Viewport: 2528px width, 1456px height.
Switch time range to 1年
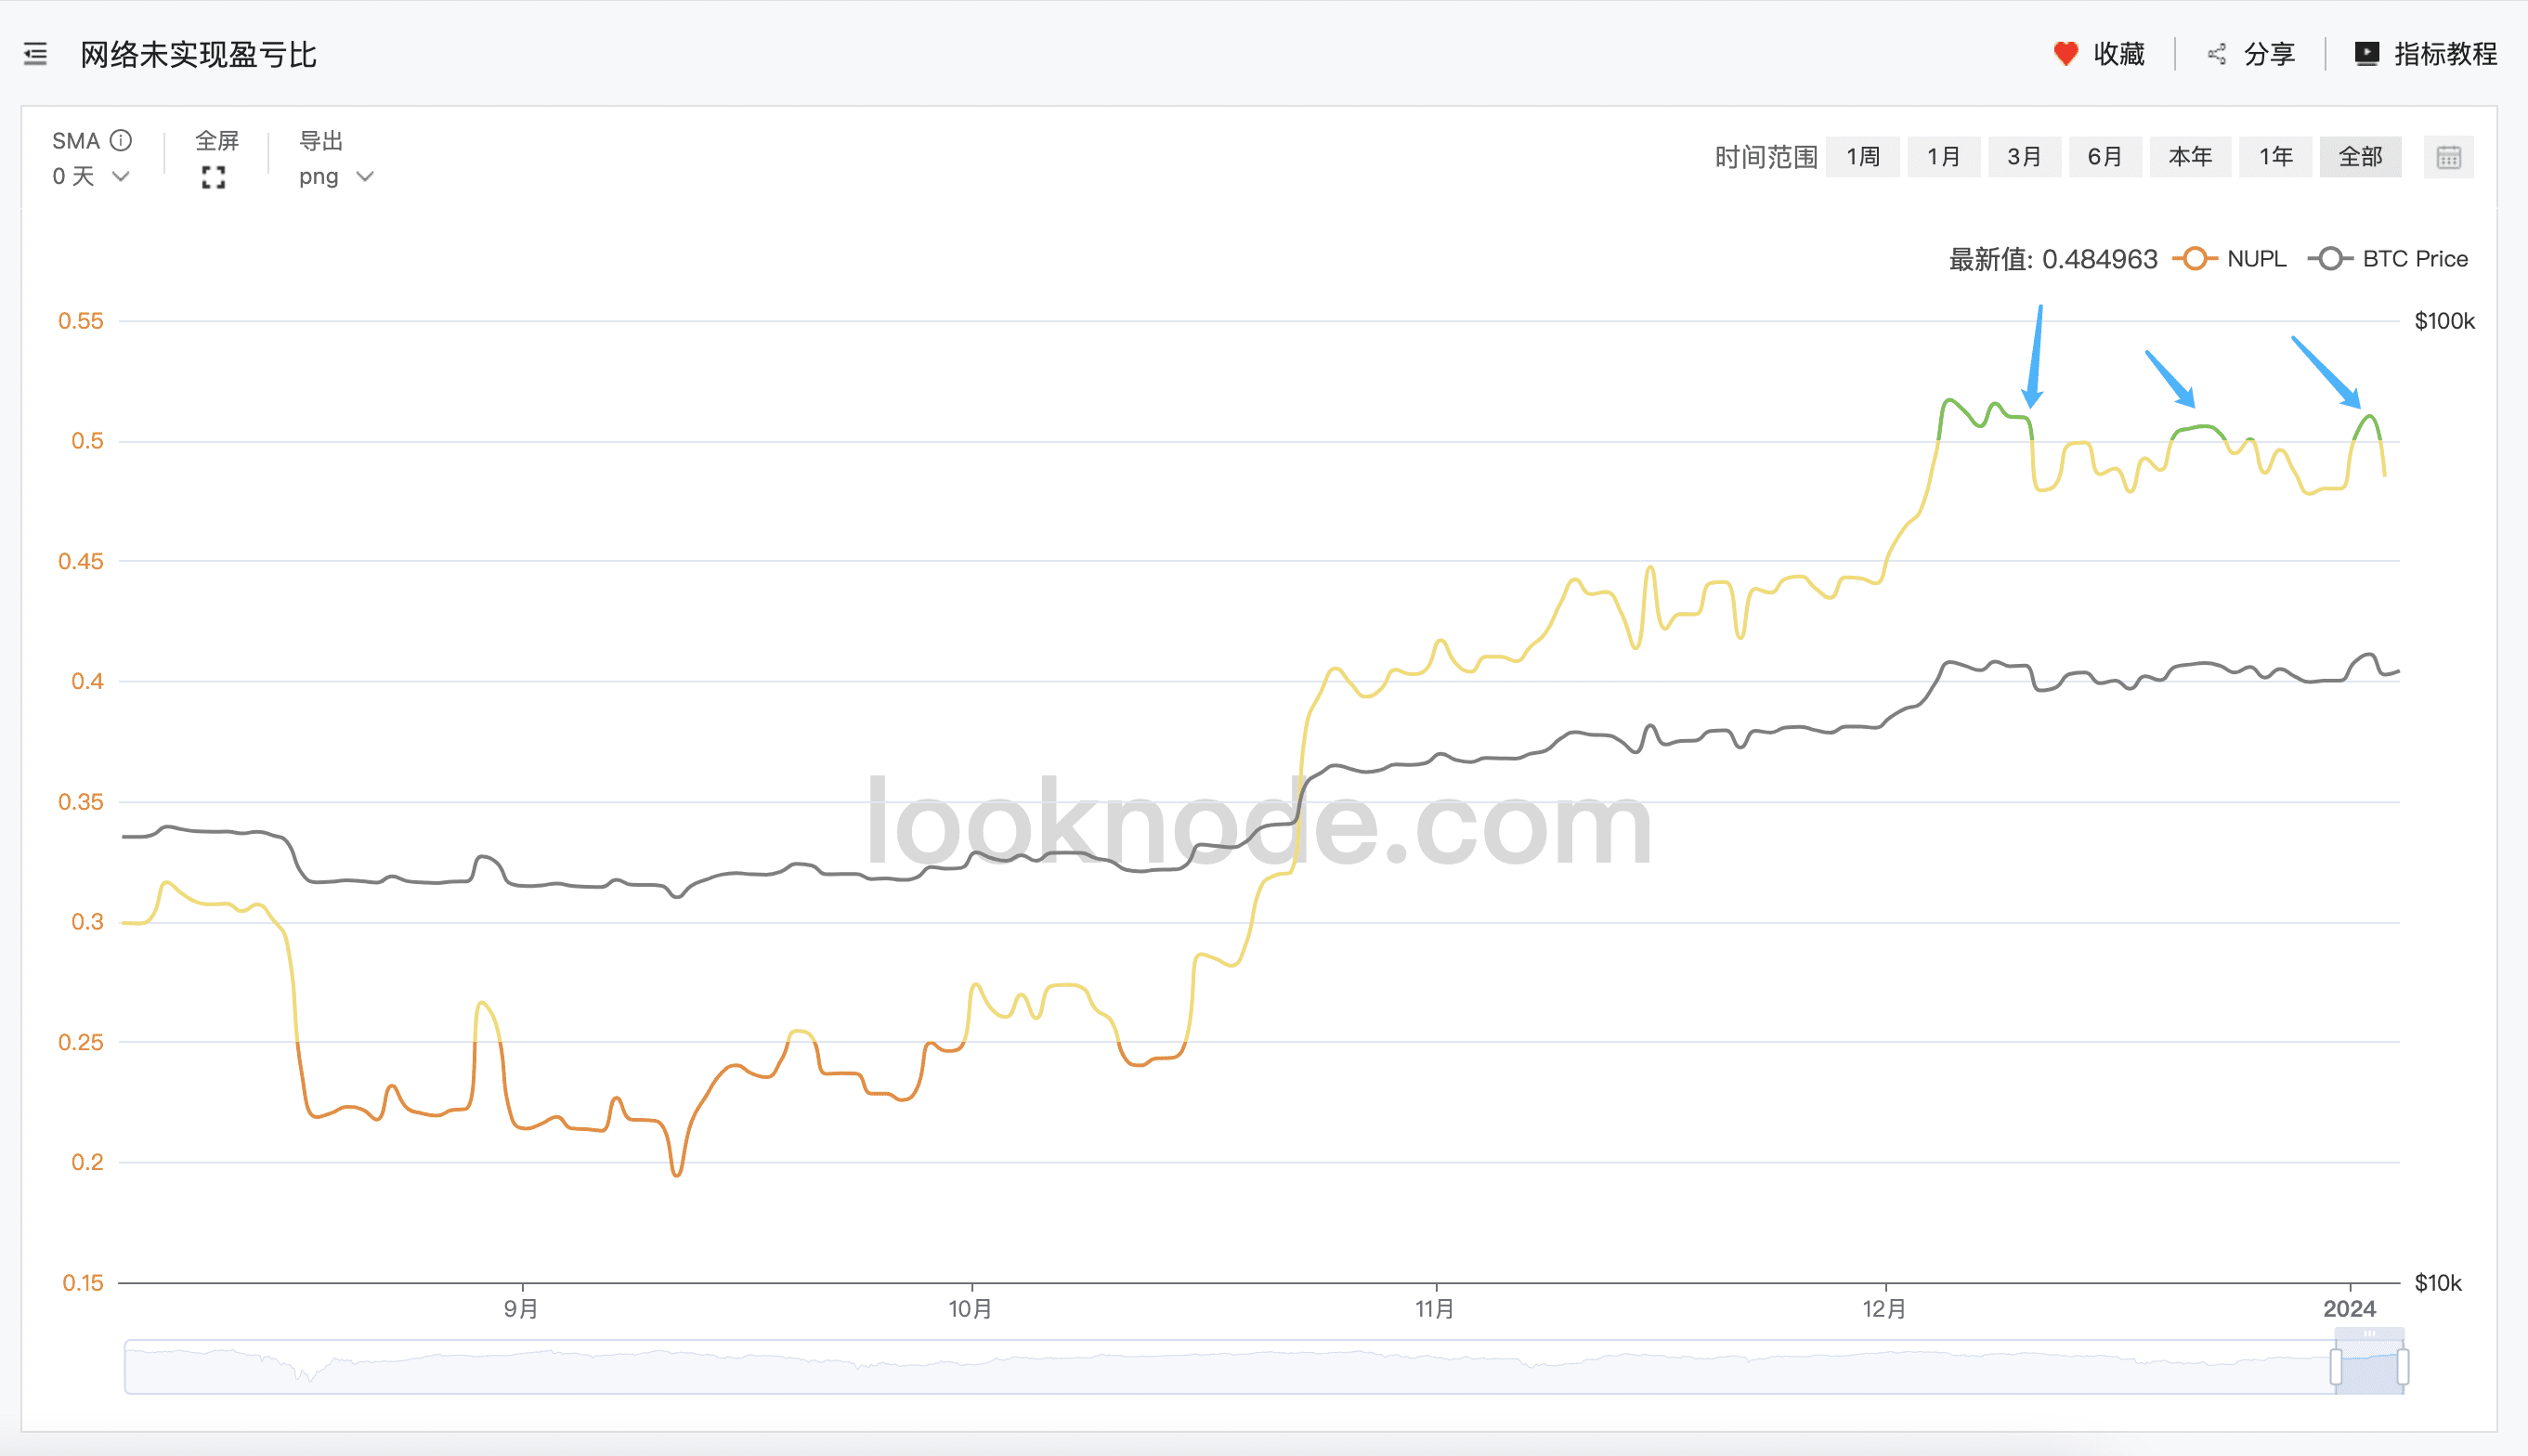[x=2276, y=157]
